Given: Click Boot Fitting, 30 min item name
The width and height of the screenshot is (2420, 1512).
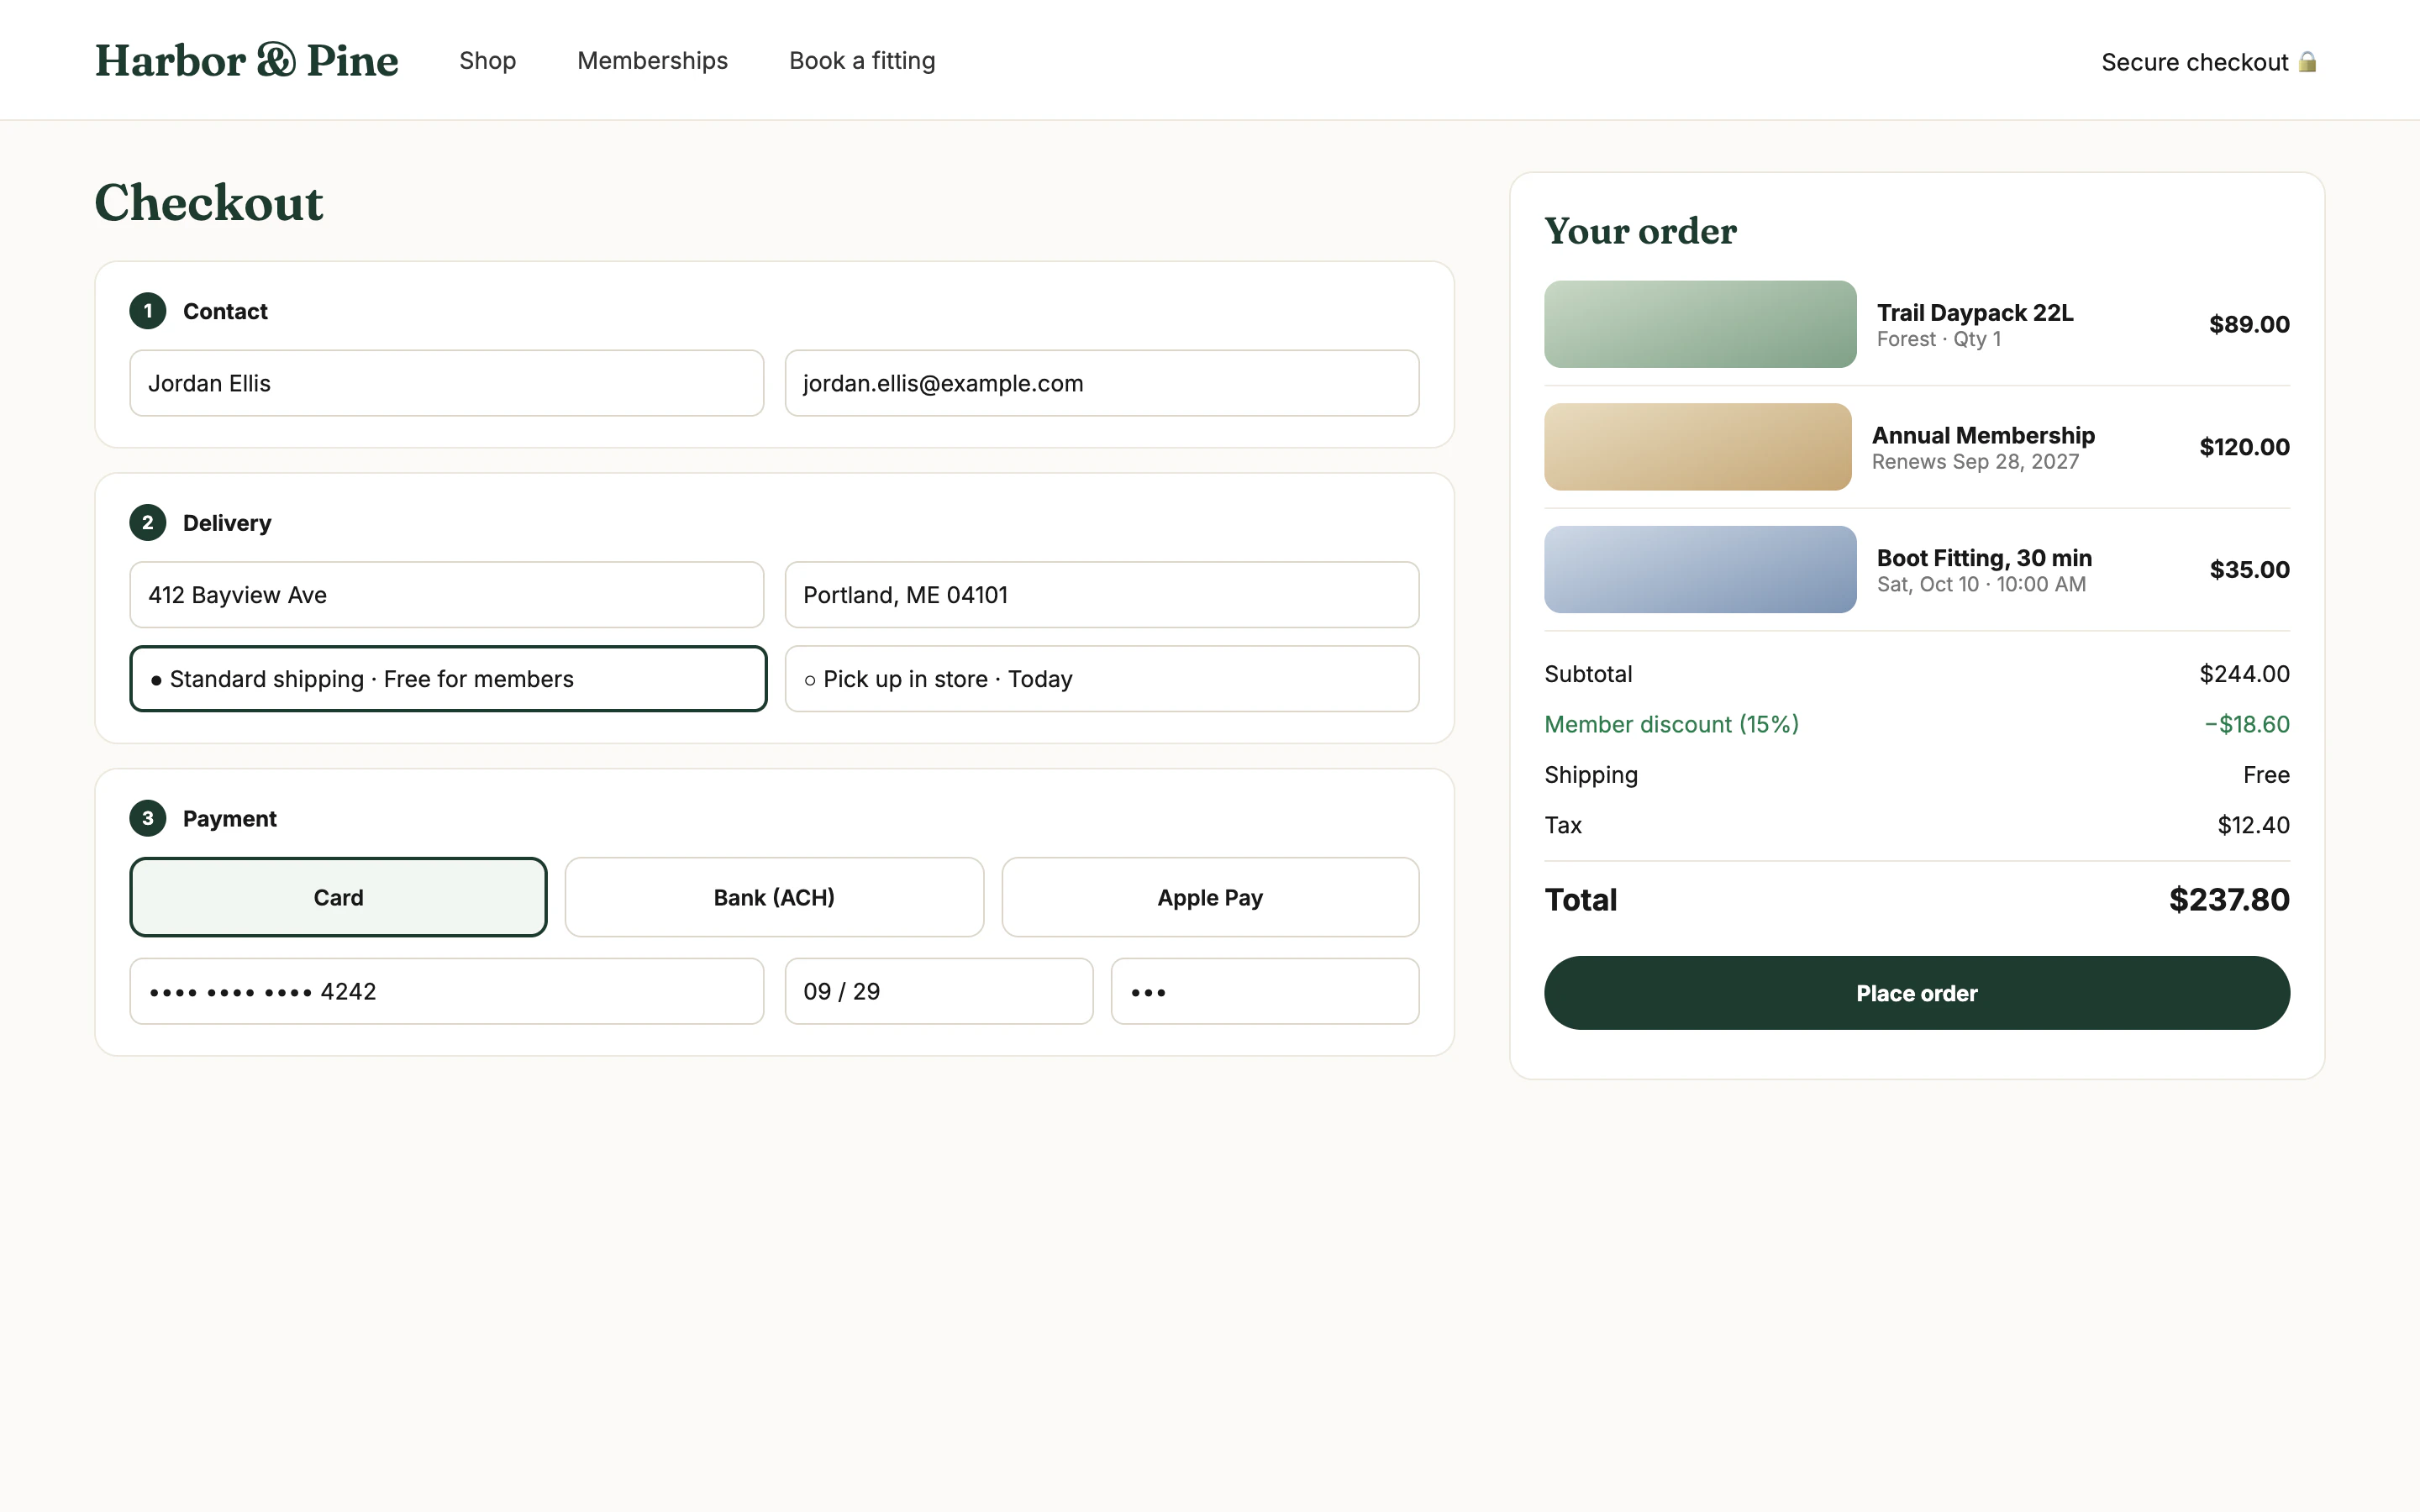Looking at the screenshot, I should click(1984, 558).
